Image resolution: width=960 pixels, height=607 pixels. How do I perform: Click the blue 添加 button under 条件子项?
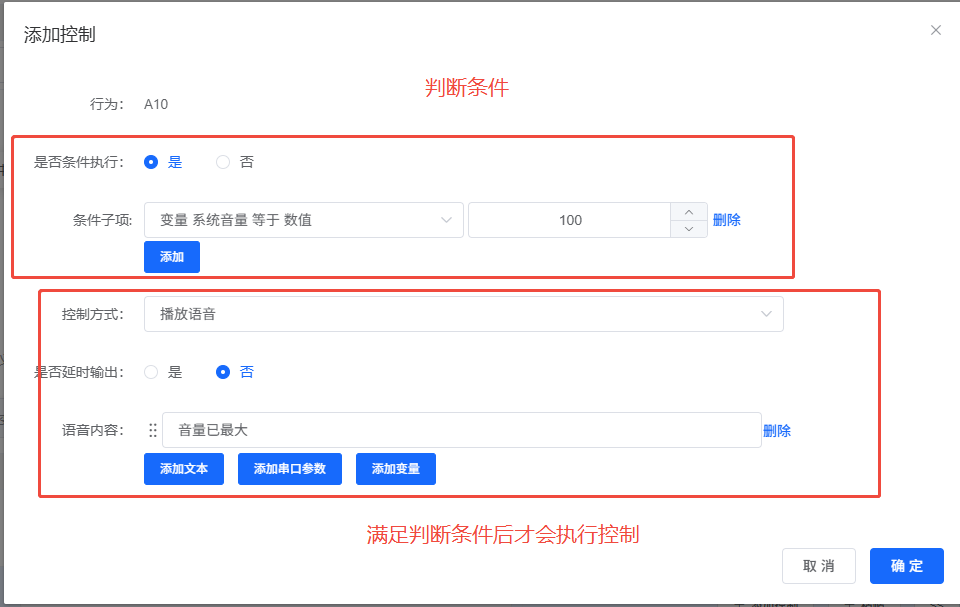click(x=171, y=256)
